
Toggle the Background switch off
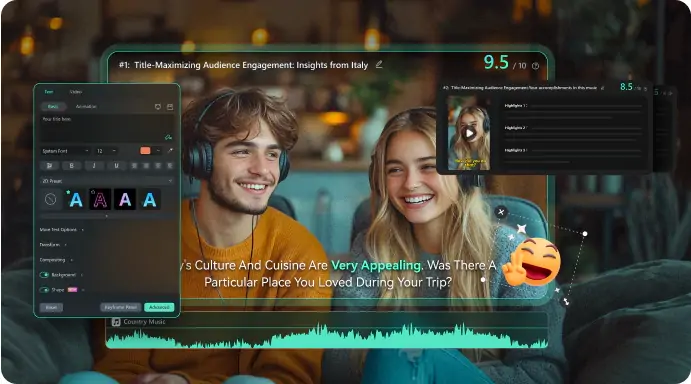(44, 275)
